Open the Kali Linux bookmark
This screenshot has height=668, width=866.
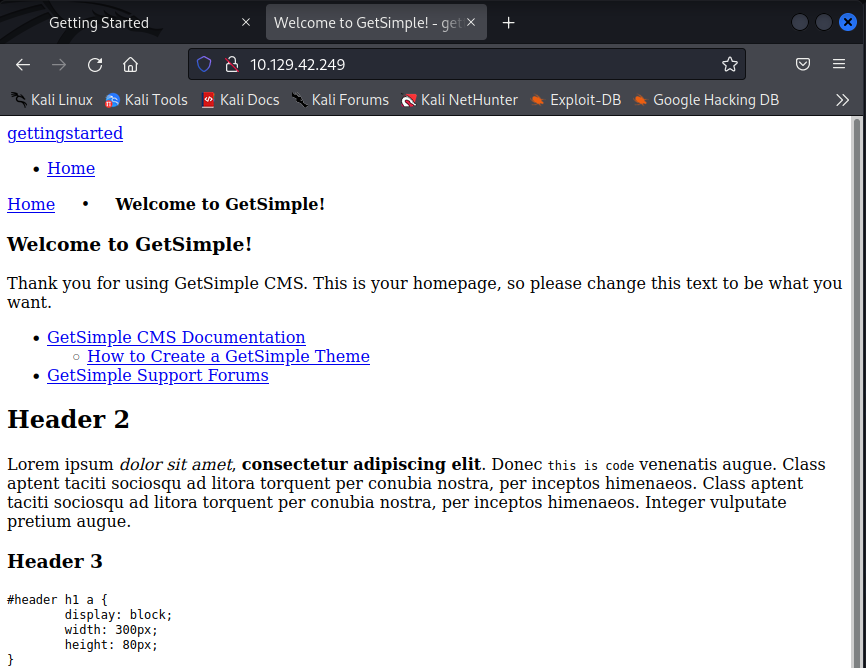(52, 100)
